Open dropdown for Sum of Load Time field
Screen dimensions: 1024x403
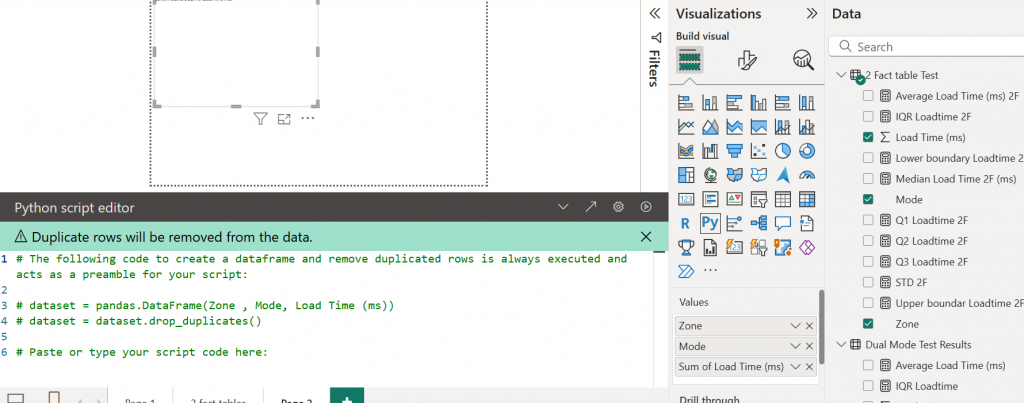795,367
